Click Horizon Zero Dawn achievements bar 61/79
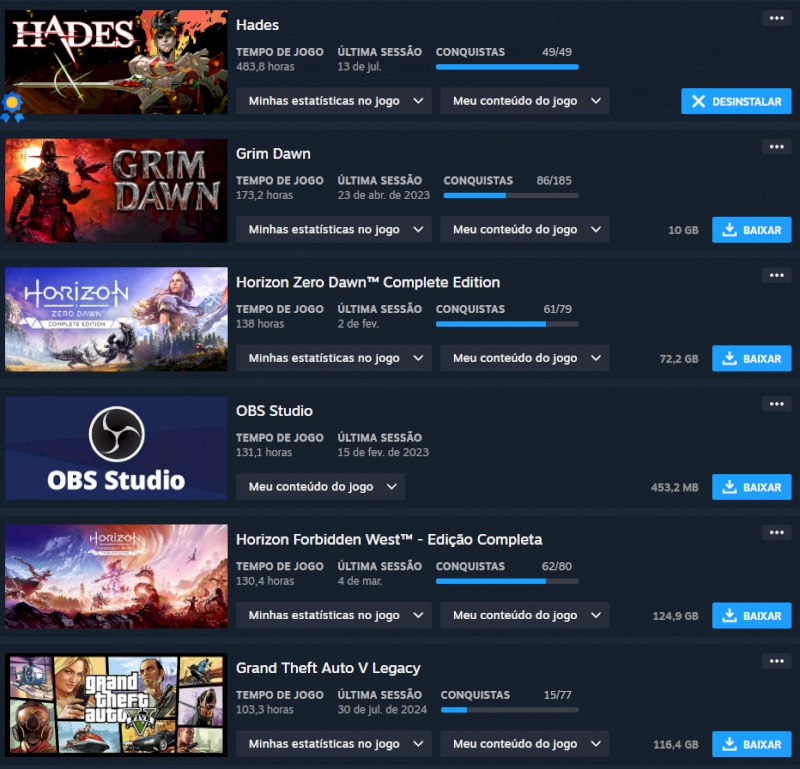This screenshot has height=769, width=800. [507, 324]
